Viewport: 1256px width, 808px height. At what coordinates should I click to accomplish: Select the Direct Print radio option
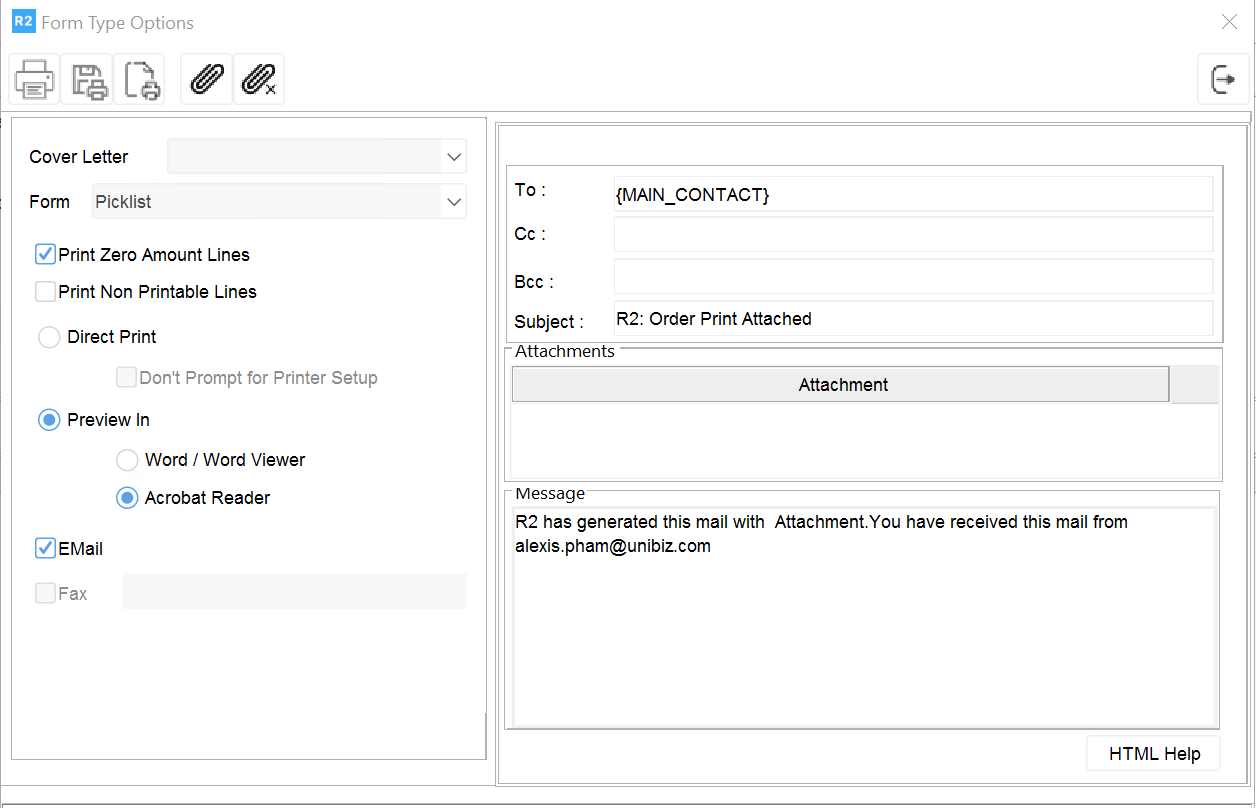pos(49,337)
